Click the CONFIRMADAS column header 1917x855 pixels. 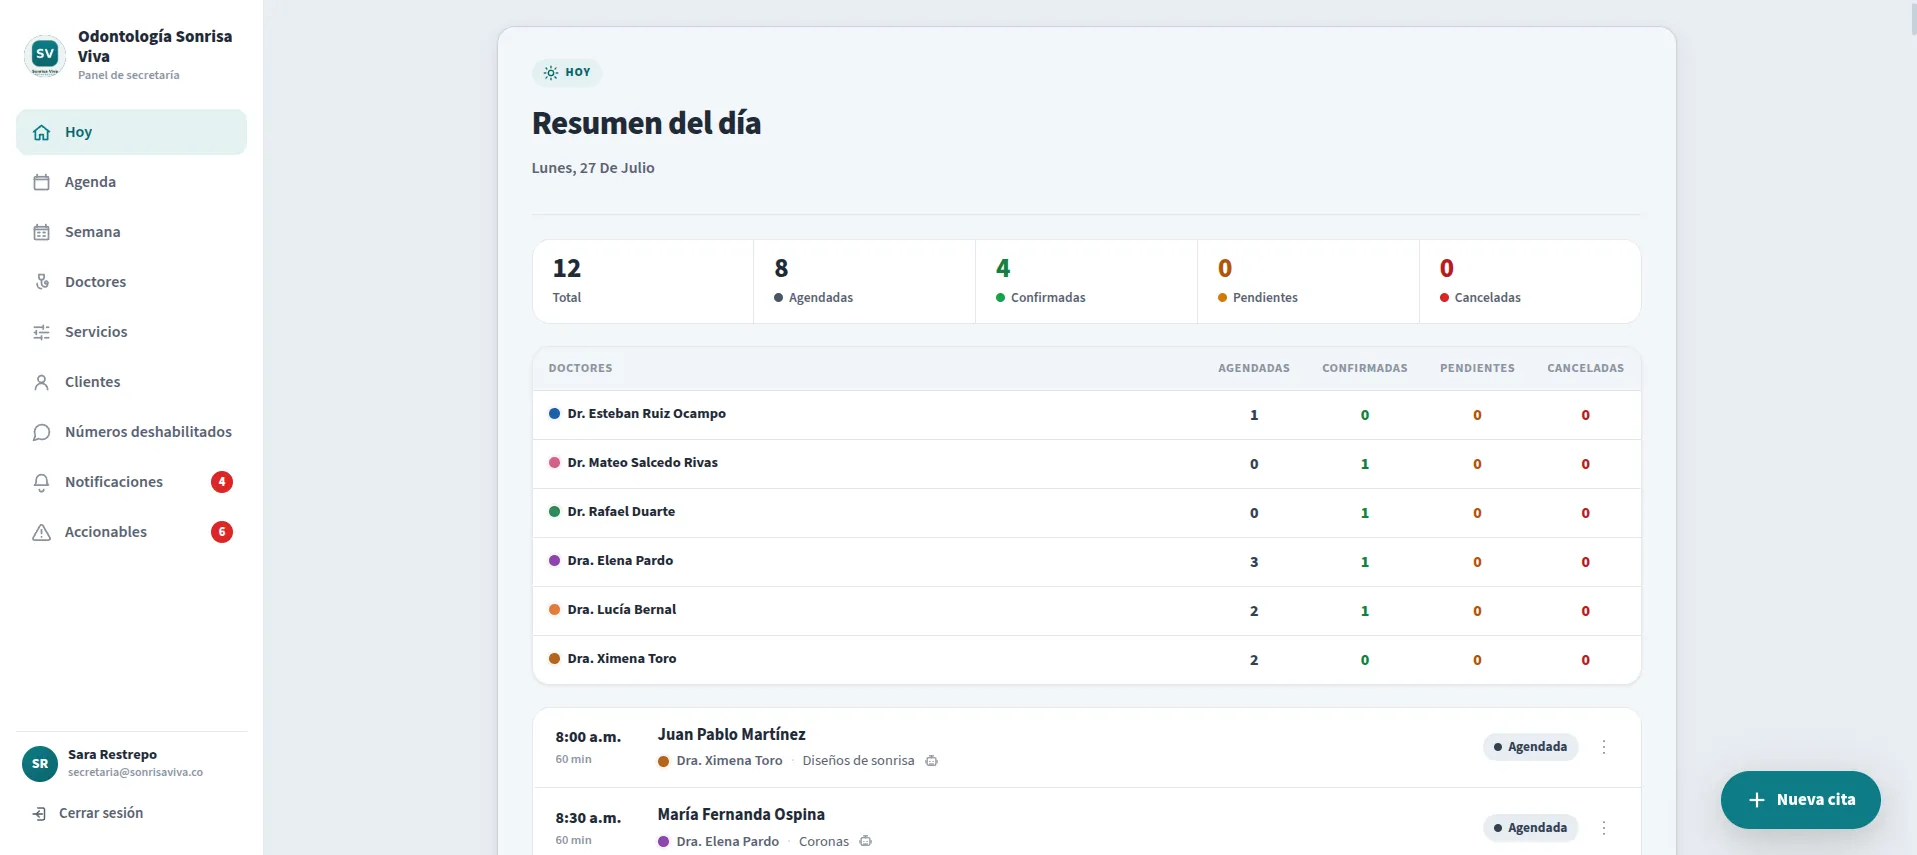click(1365, 369)
